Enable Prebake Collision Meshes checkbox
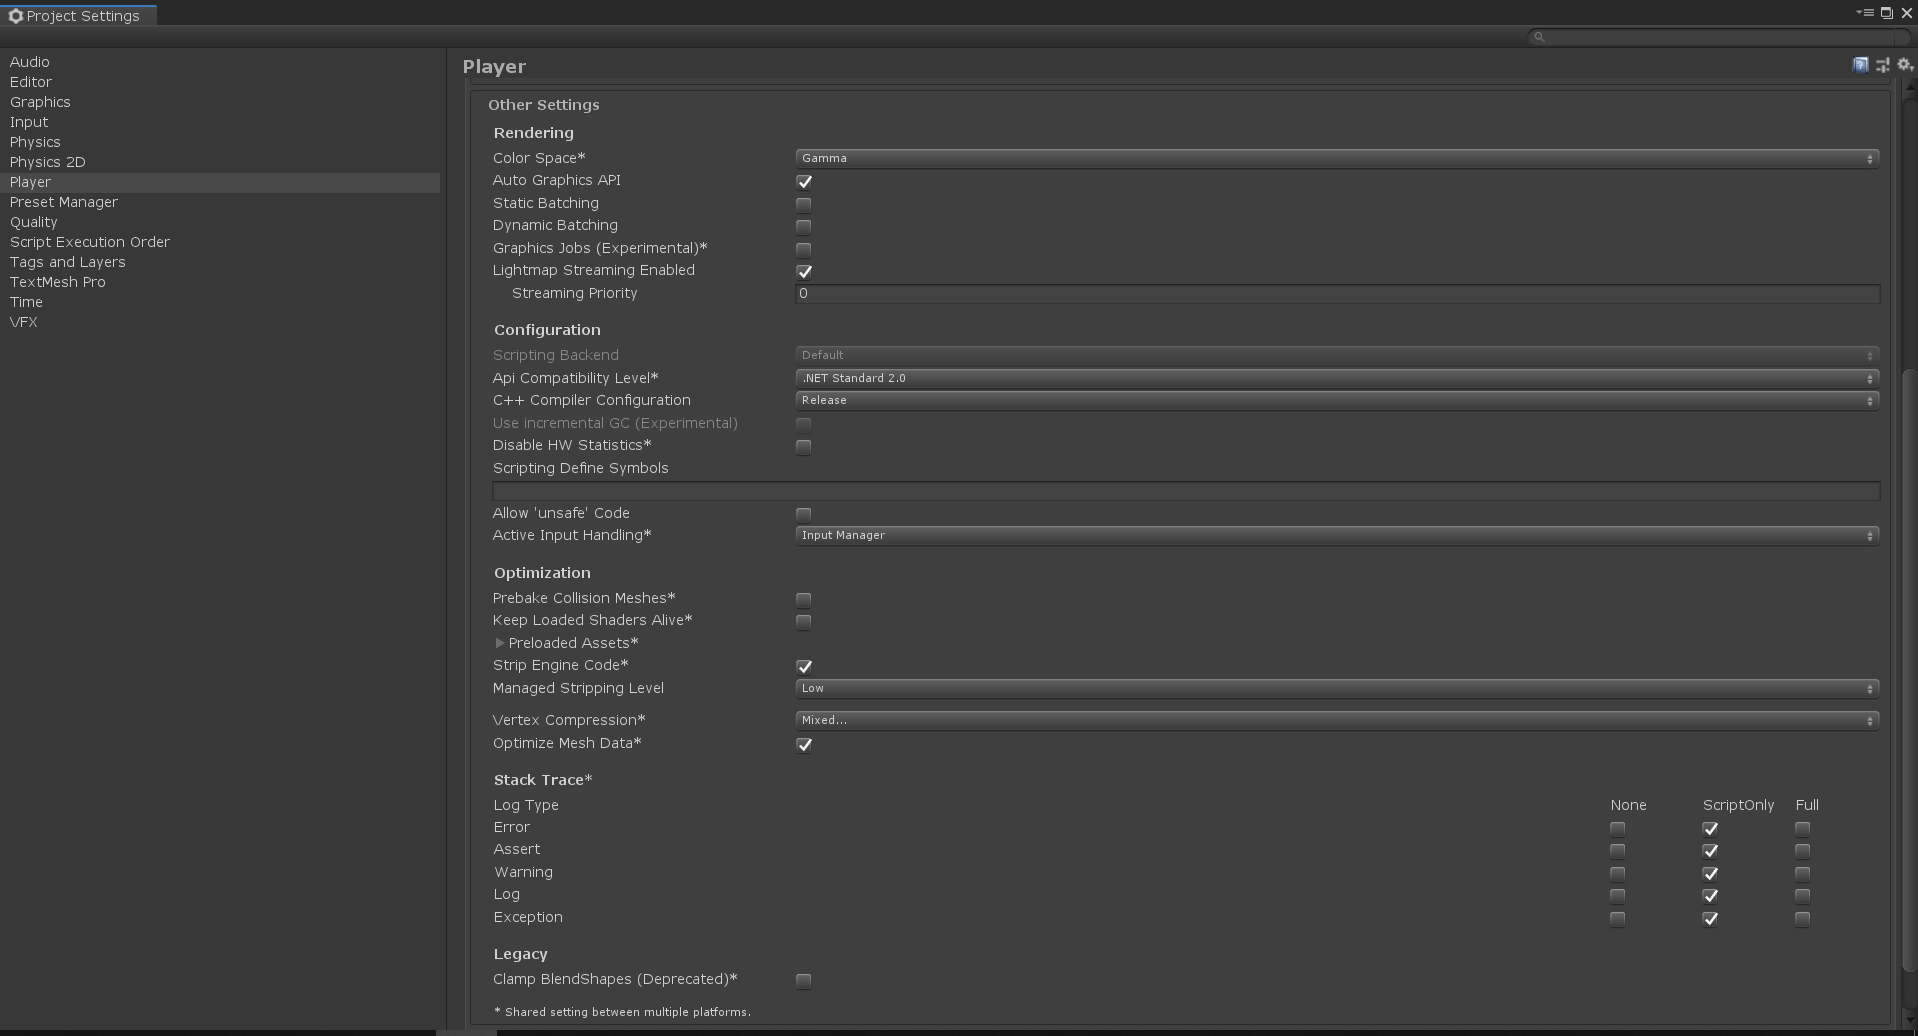Viewport: 1918px width, 1036px height. pos(804,599)
